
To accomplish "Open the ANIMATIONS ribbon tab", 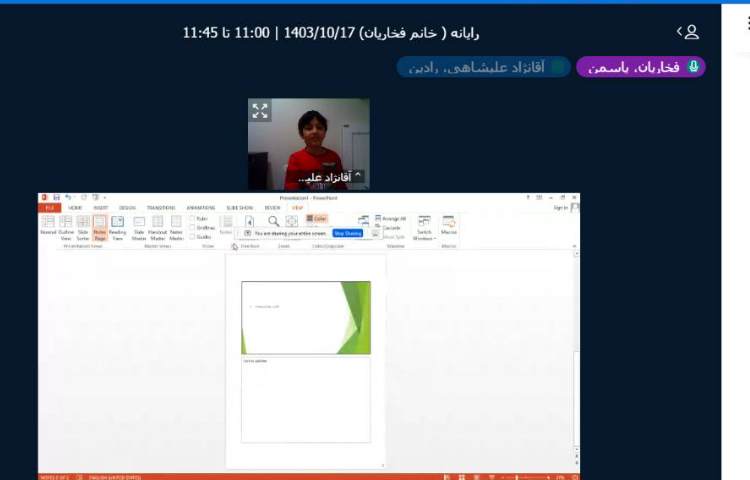I will tap(200, 208).
